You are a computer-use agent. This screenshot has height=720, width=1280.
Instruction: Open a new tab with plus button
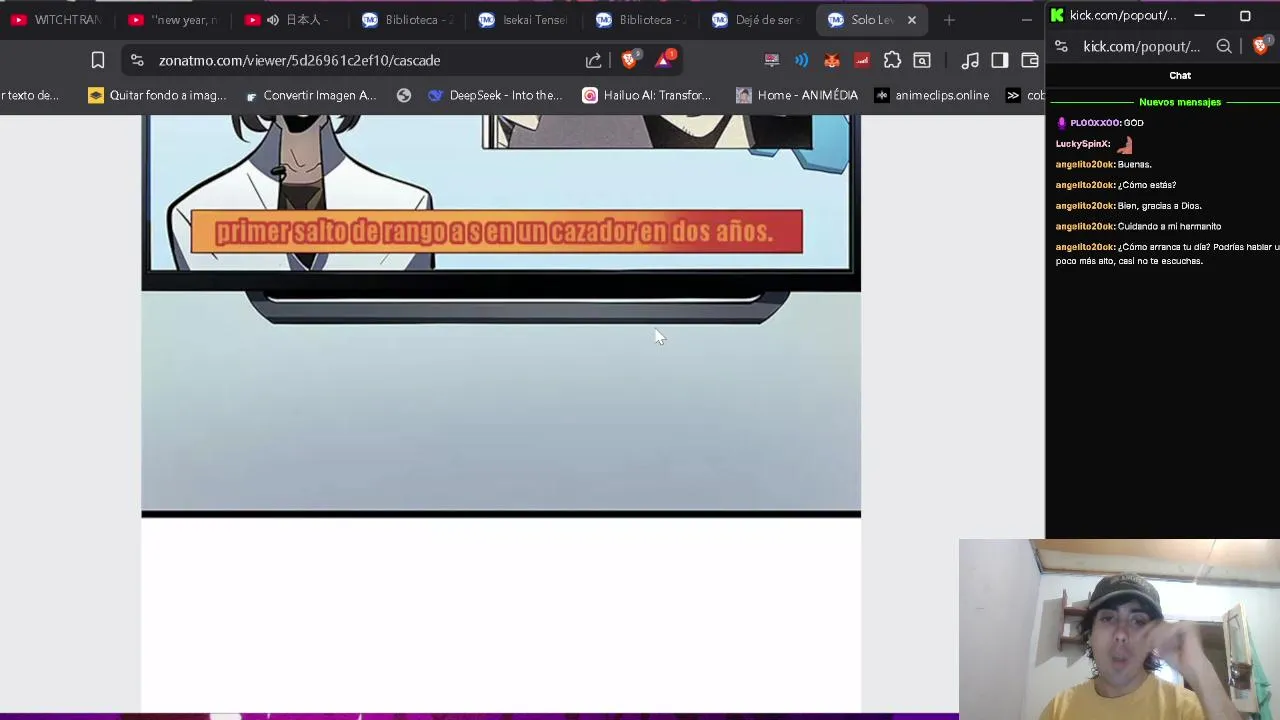tap(949, 20)
